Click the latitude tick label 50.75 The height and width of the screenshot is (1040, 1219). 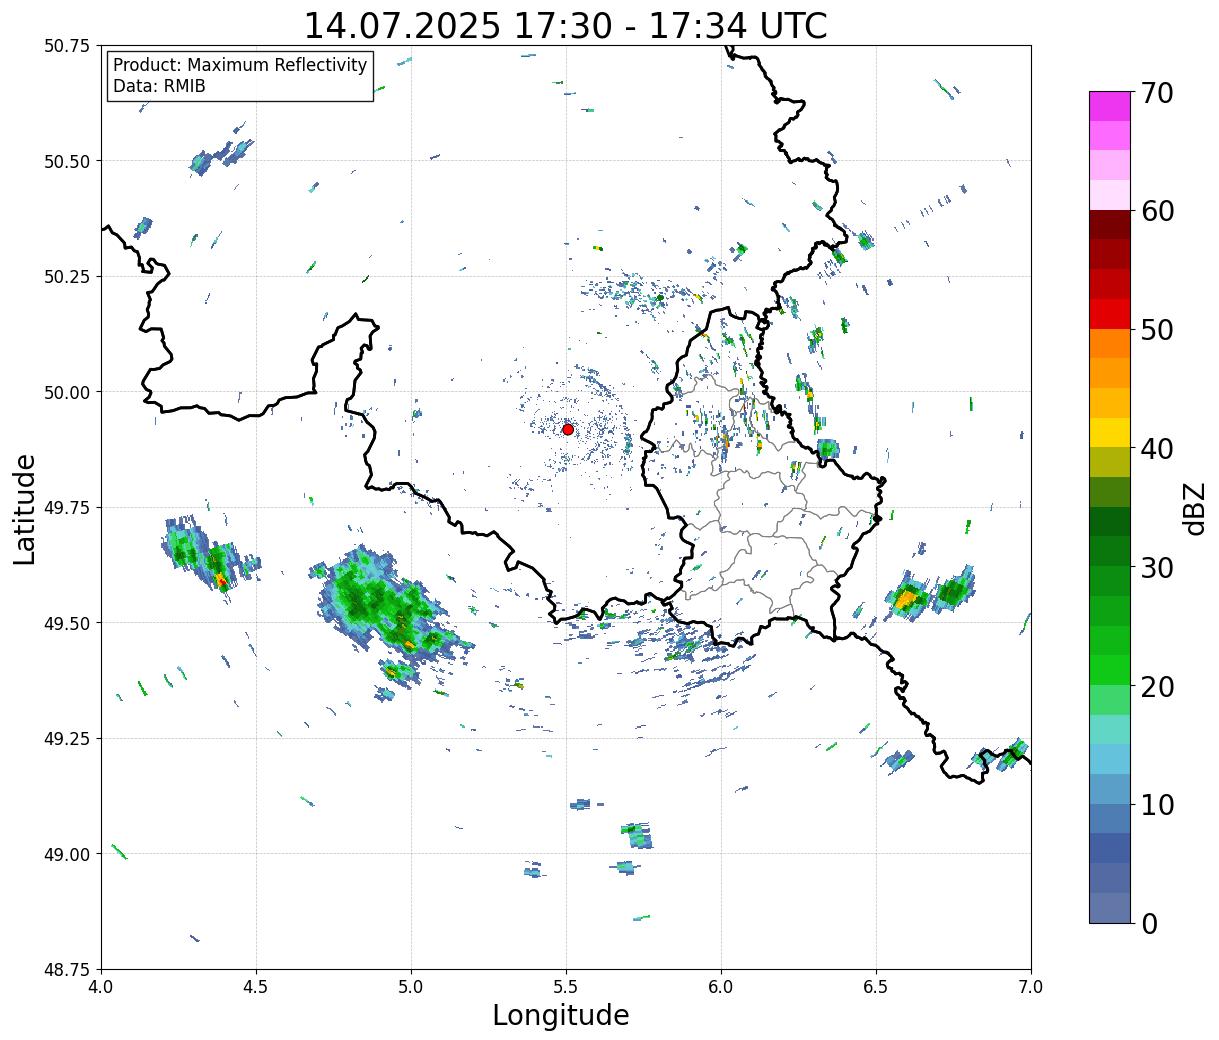pyautogui.click(x=68, y=46)
